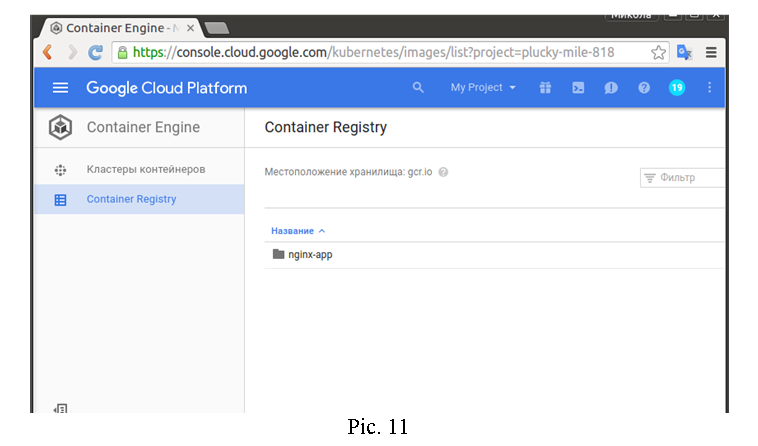The width and height of the screenshot is (758, 446).
Task: Reload the page with the refresh icon
Action: (96, 52)
